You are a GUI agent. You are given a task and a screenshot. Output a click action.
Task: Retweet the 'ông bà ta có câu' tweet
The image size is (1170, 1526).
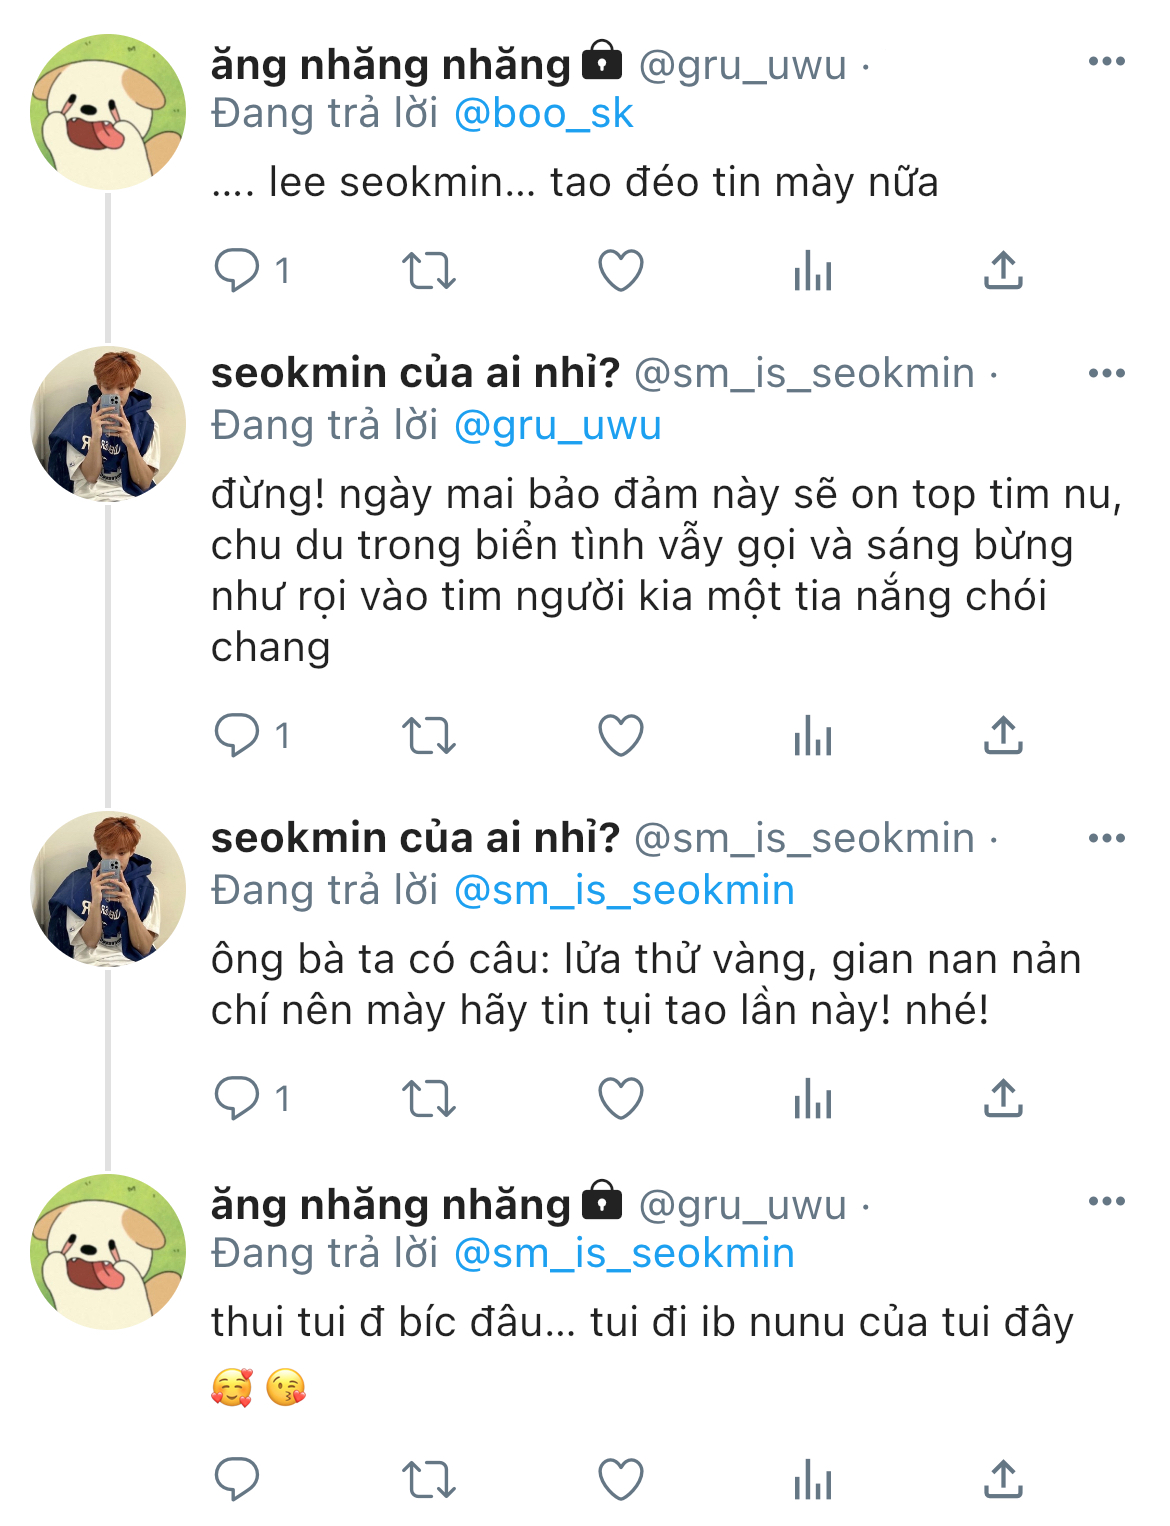coord(428,1099)
